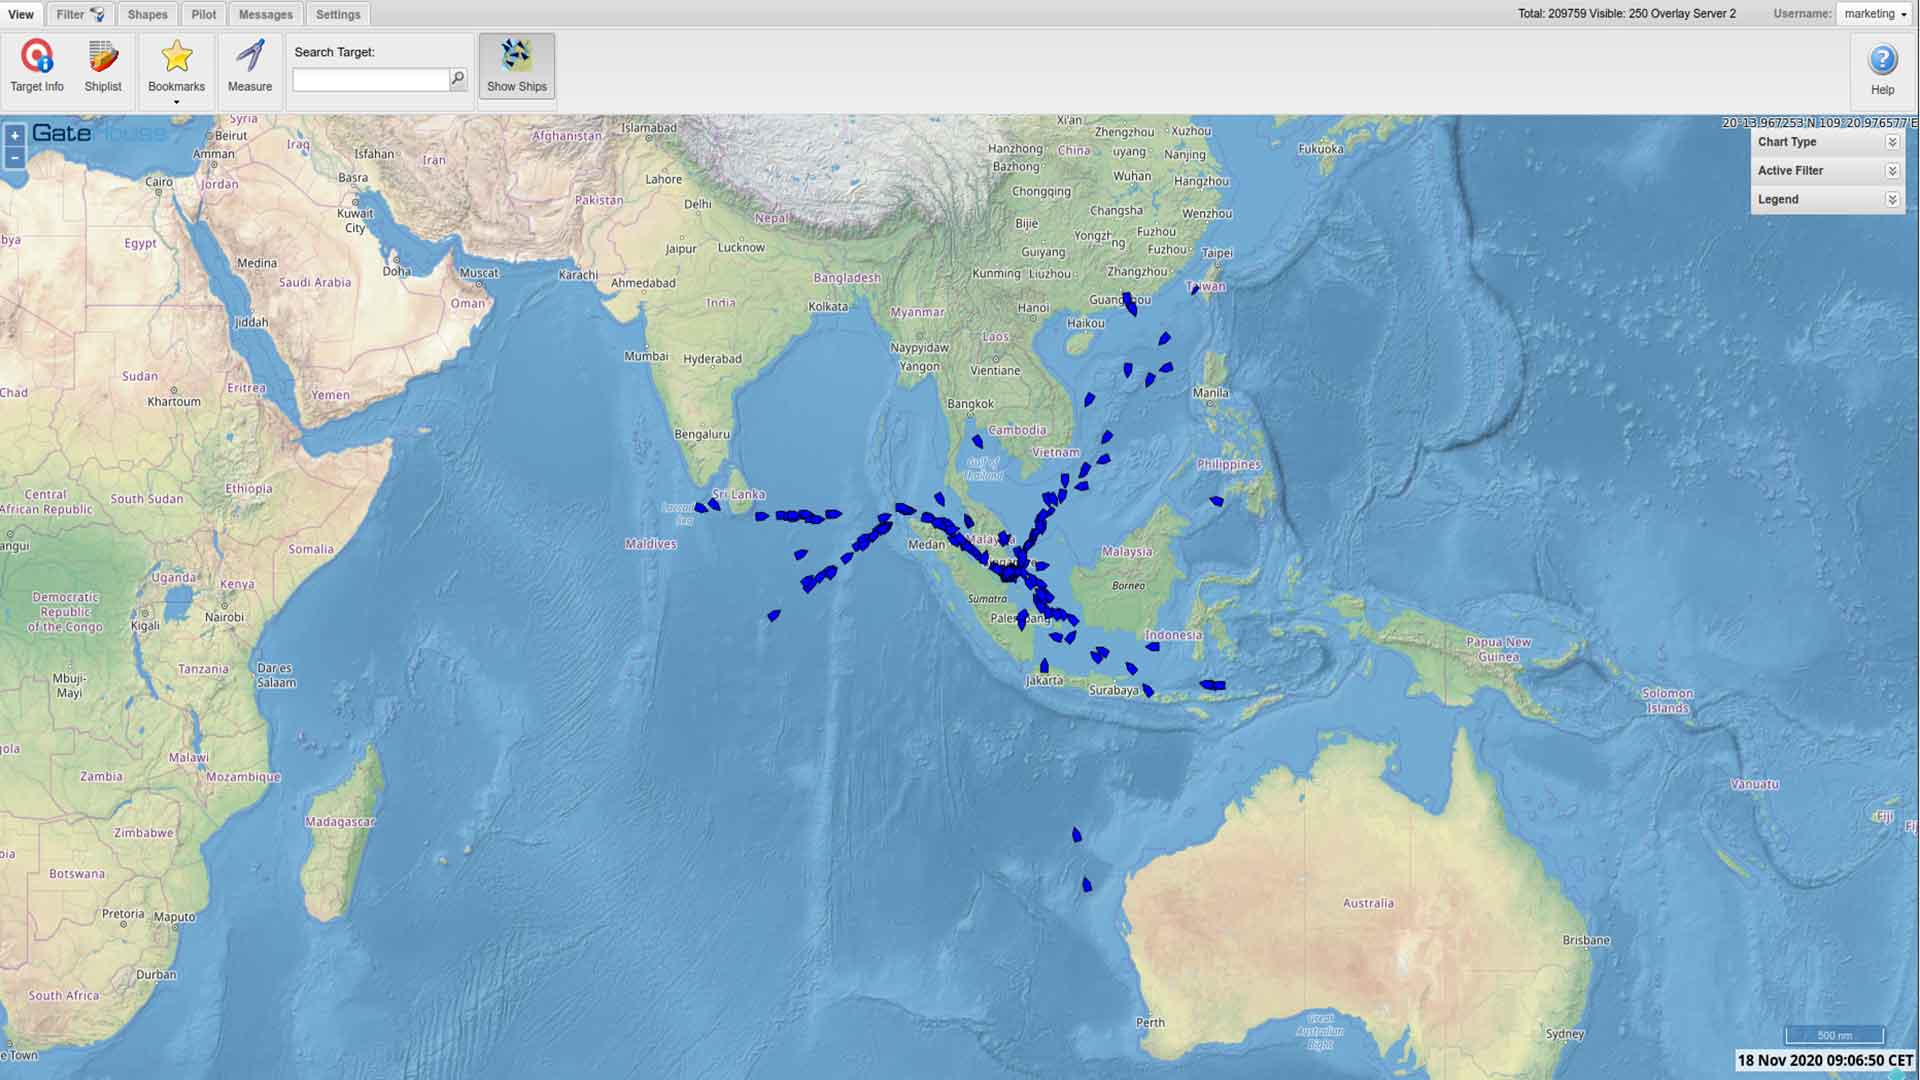Click the Search Target input field
1920x1080 pixels.
click(x=371, y=79)
